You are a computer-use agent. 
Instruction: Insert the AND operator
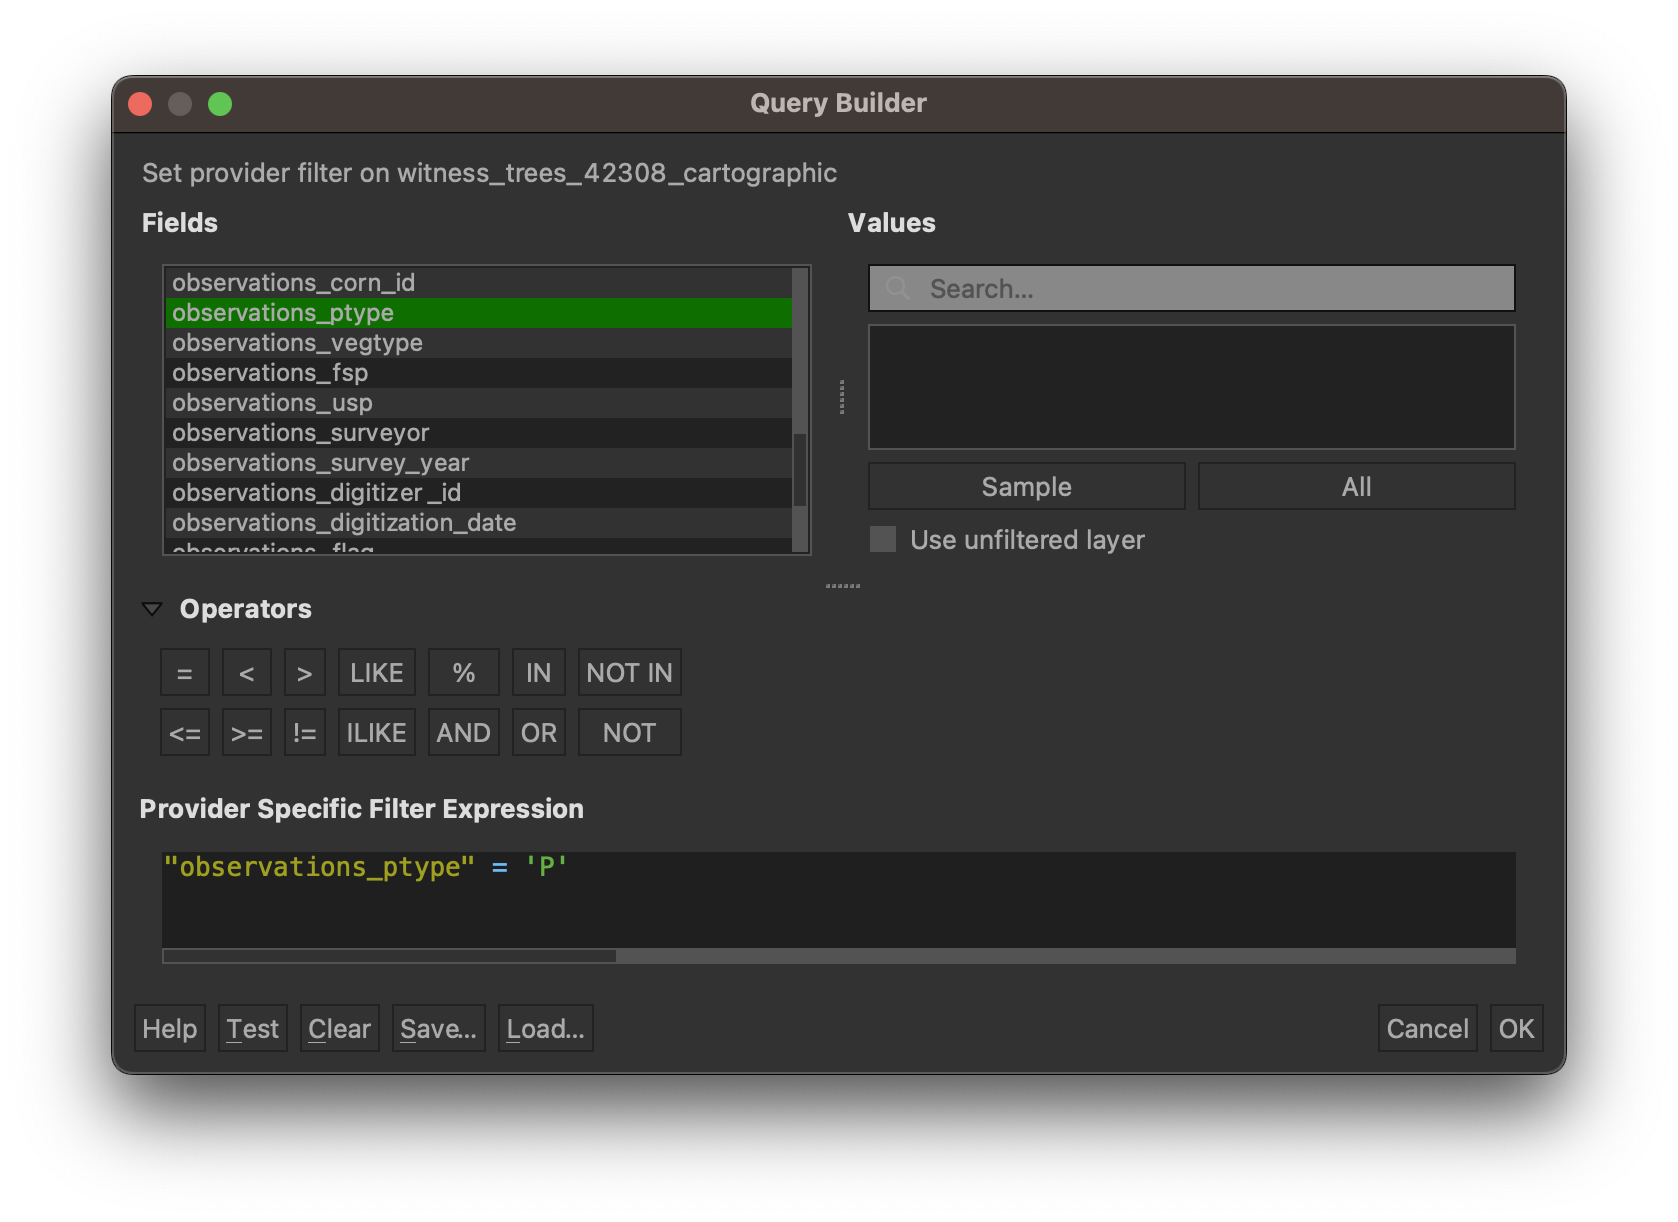click(463, 733)
